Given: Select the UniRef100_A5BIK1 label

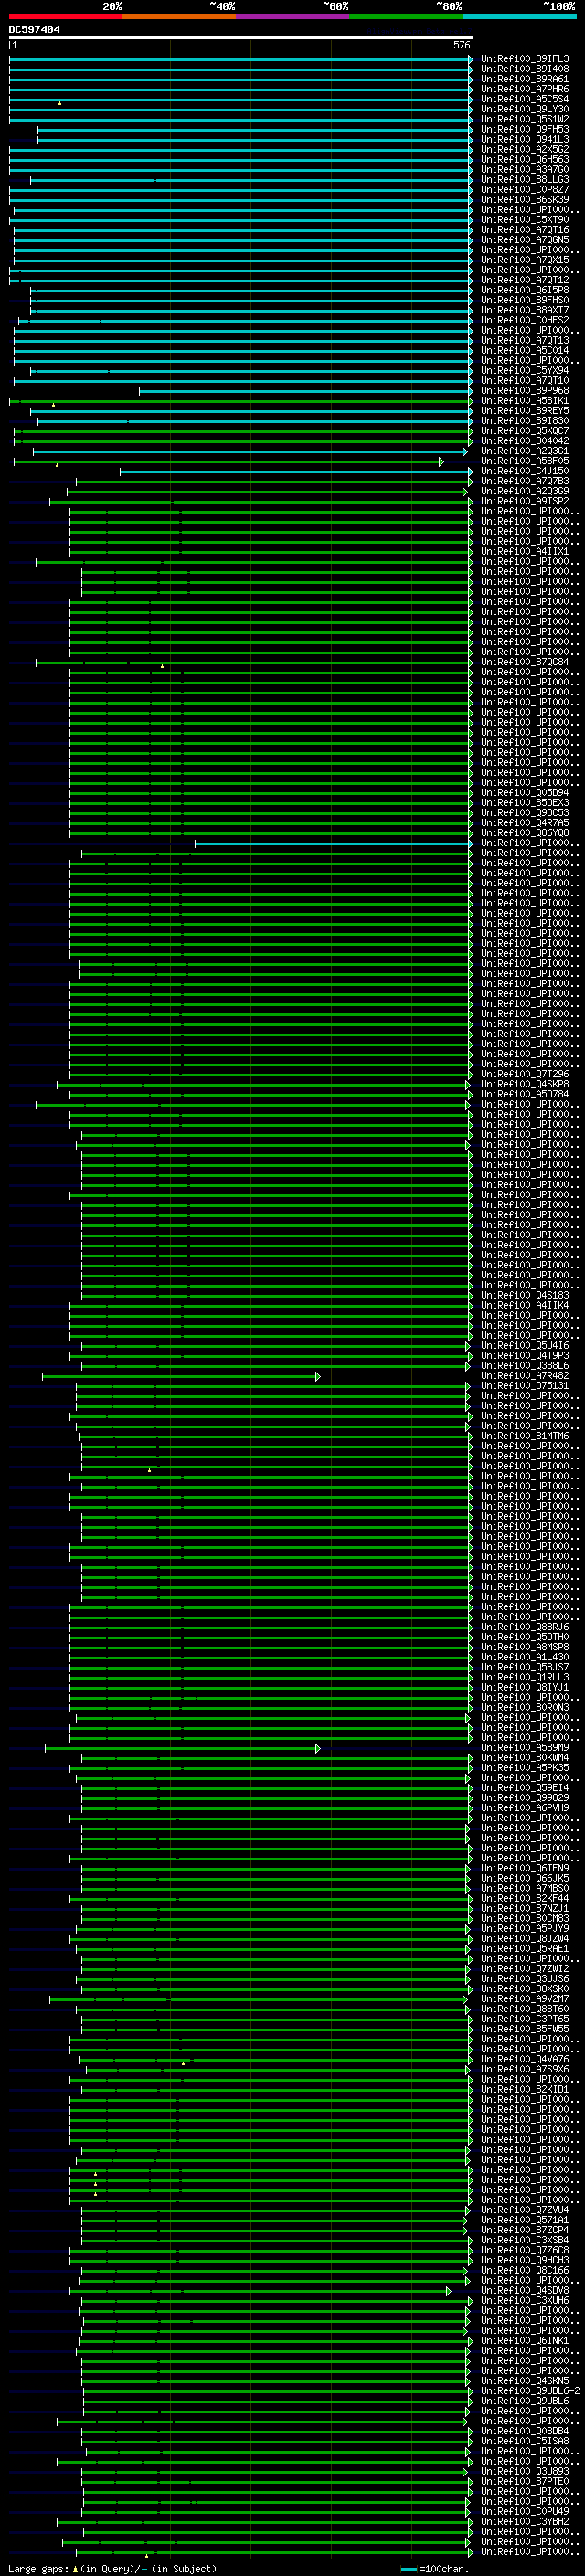Looking at the screenshot, I should click(x=525, y=401).
